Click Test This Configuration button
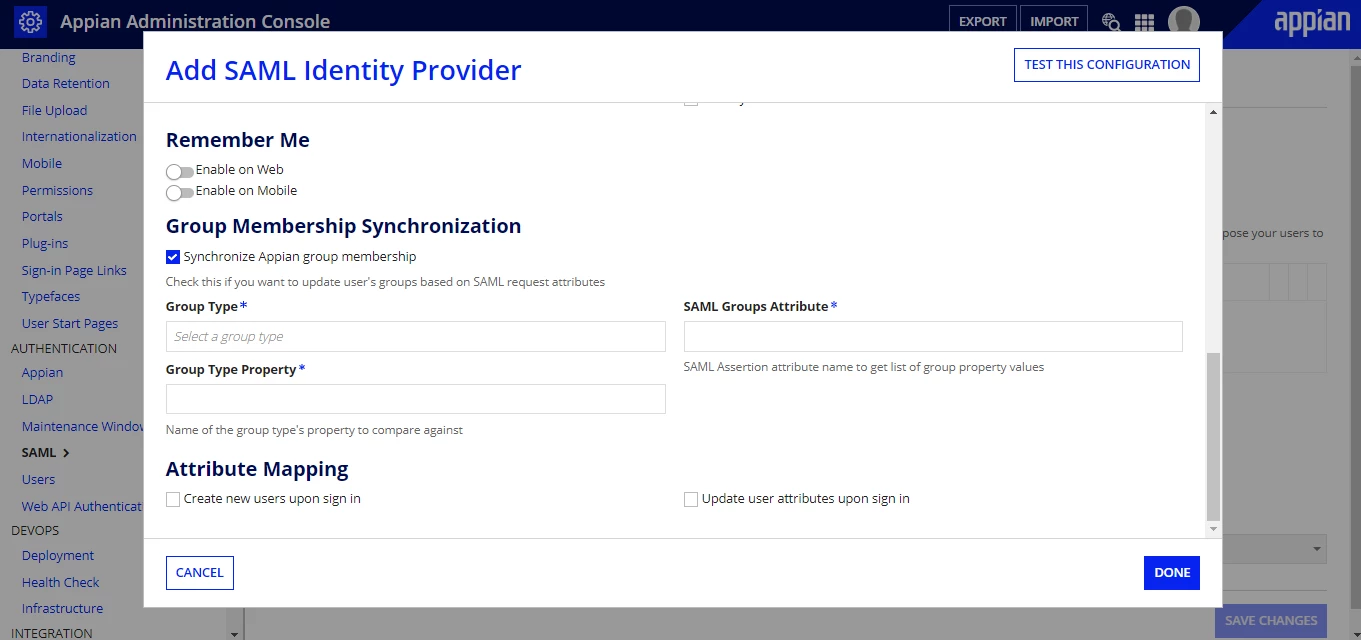 (x=1107, y=64)
